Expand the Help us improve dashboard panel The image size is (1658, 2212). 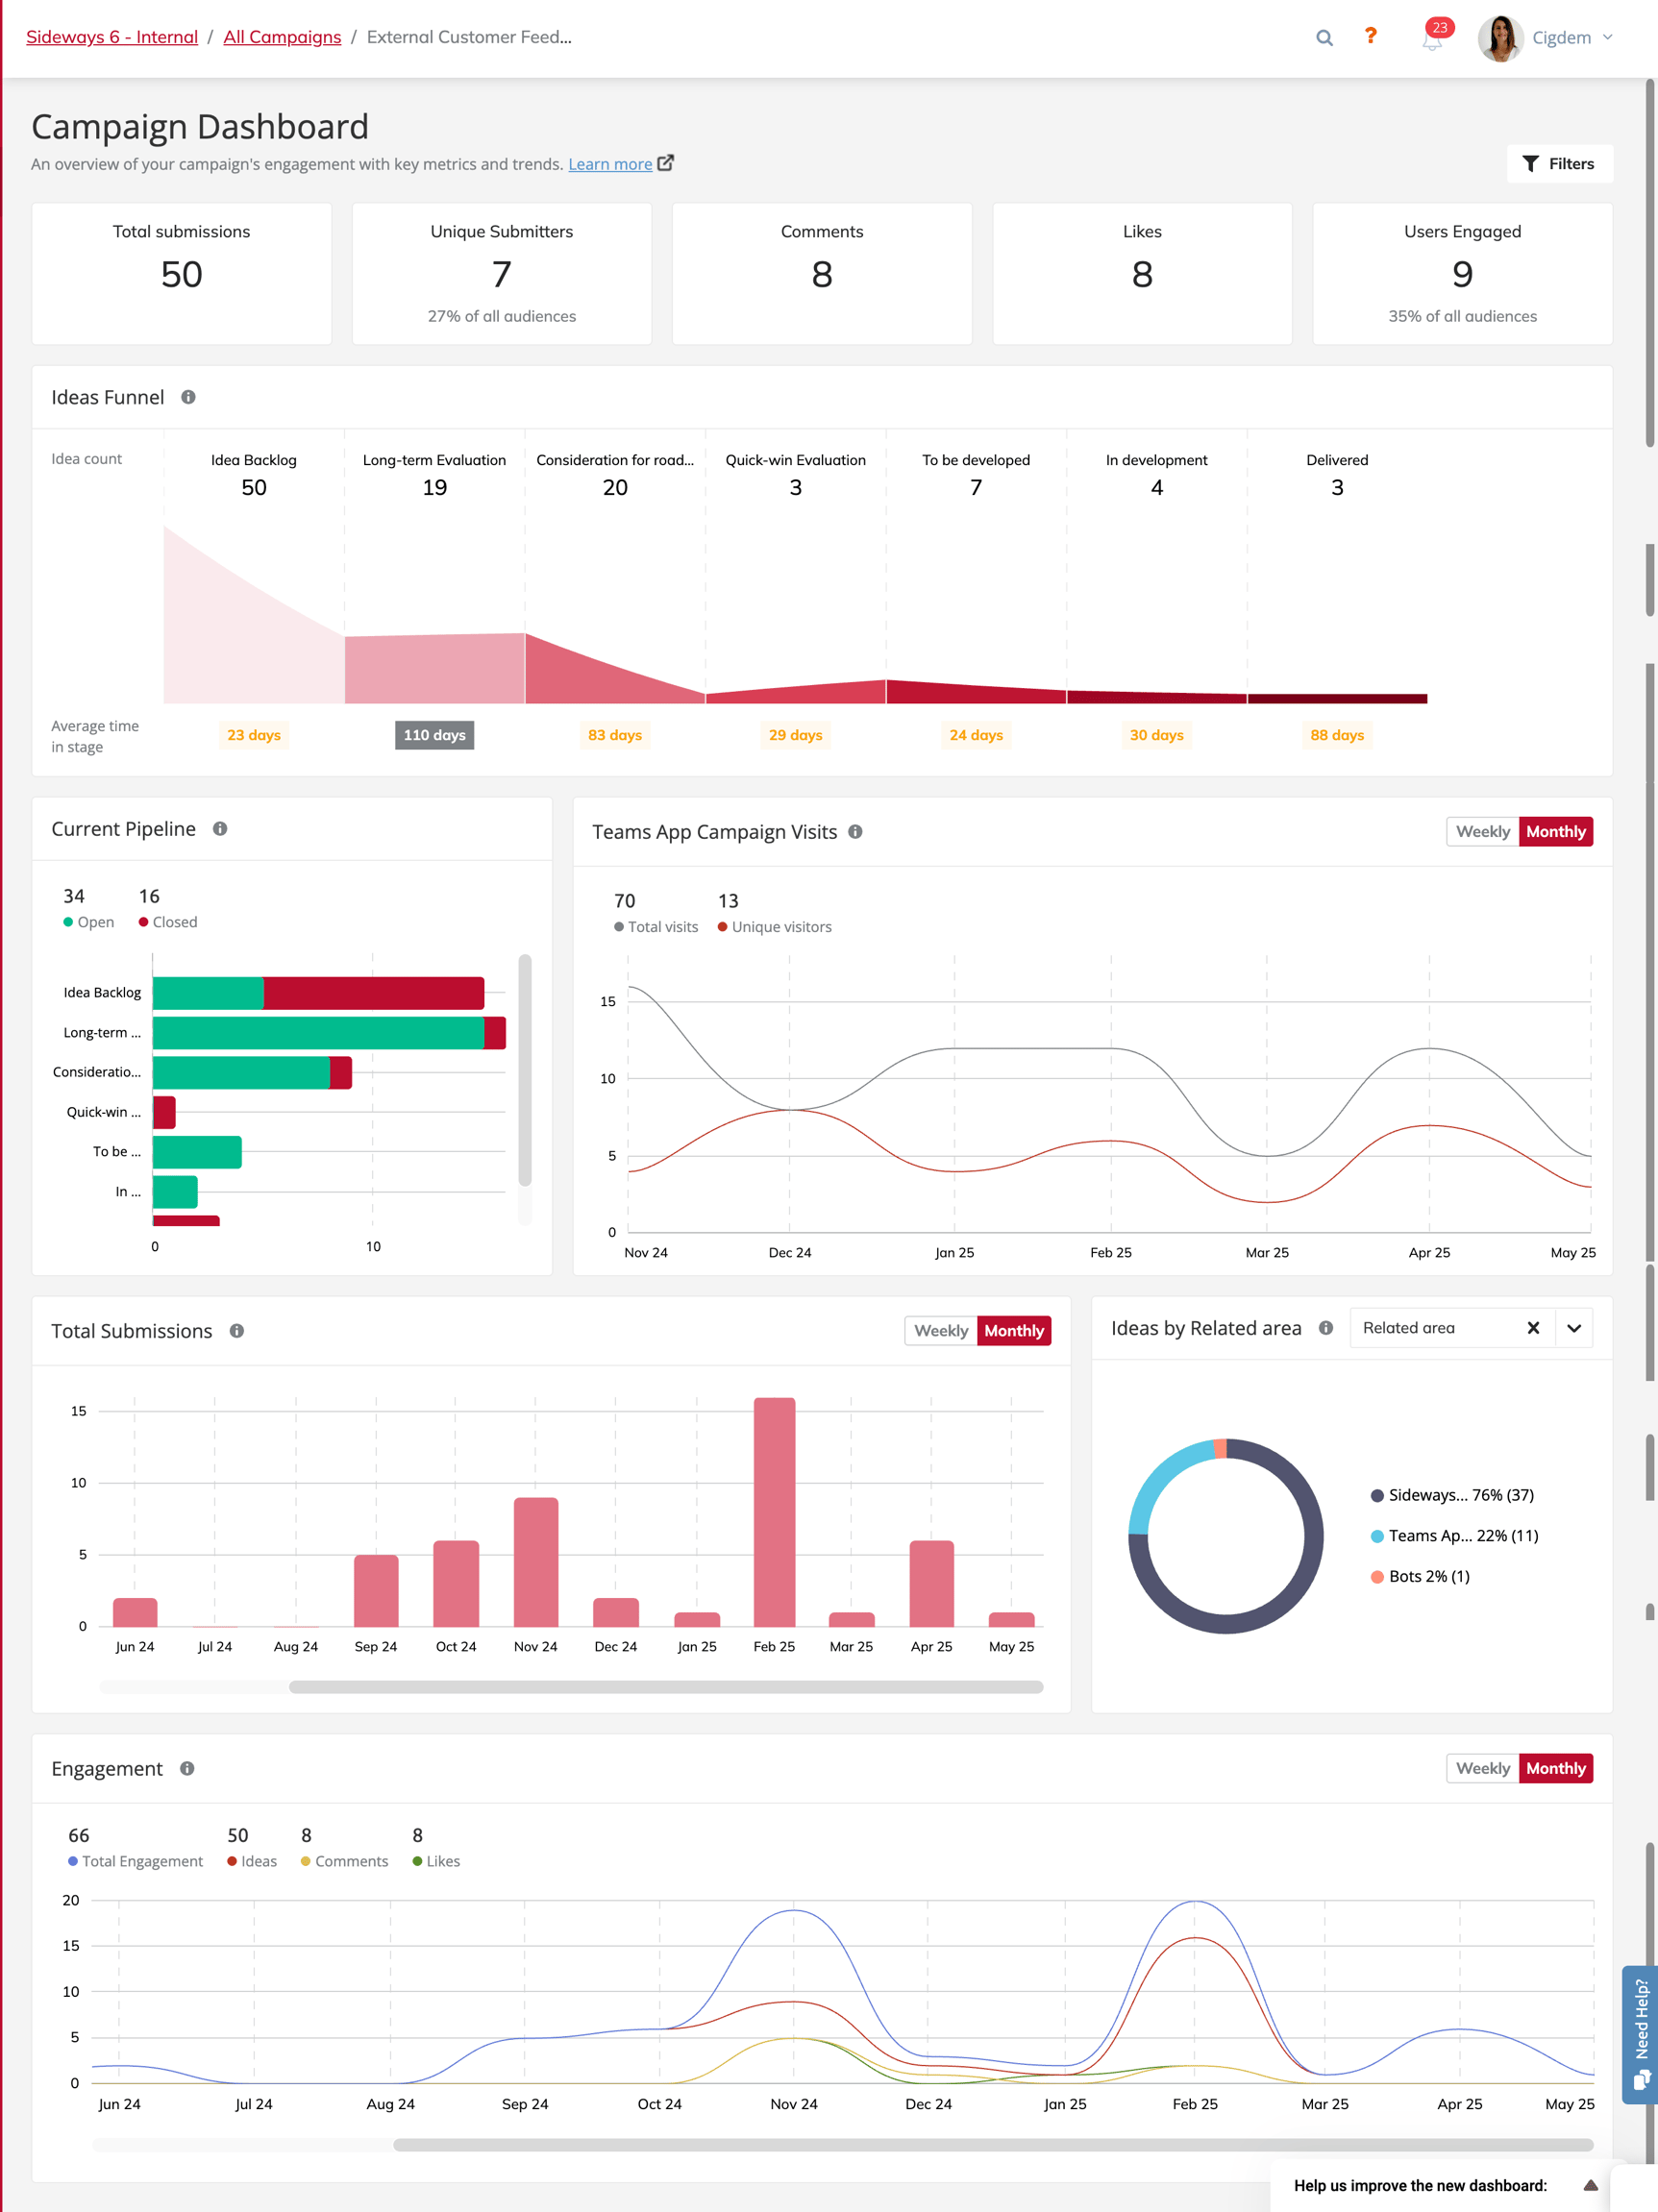(x=1590, y=2186)
